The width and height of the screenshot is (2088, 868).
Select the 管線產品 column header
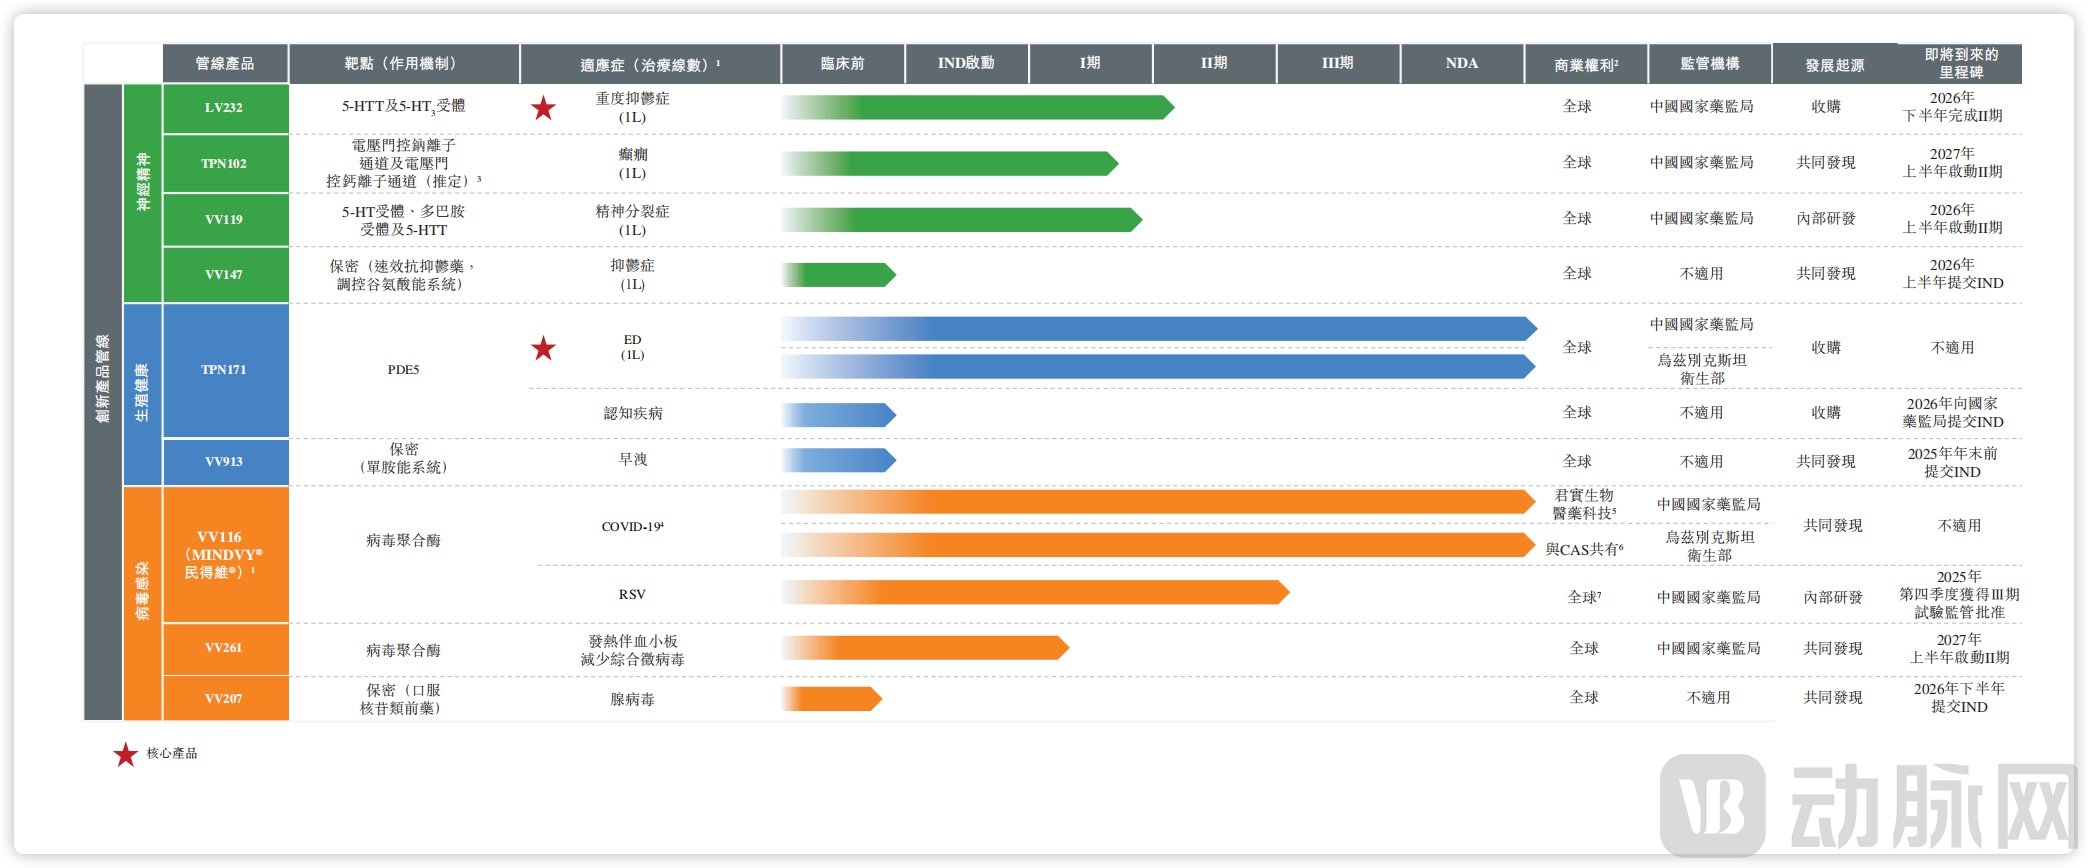(x=225, y=63)
